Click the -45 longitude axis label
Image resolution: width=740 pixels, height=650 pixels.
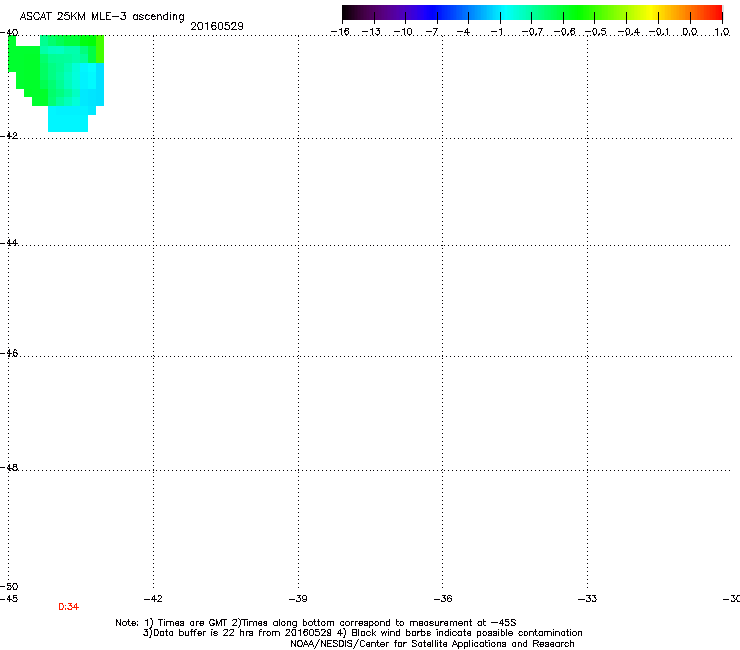[9, 599]
